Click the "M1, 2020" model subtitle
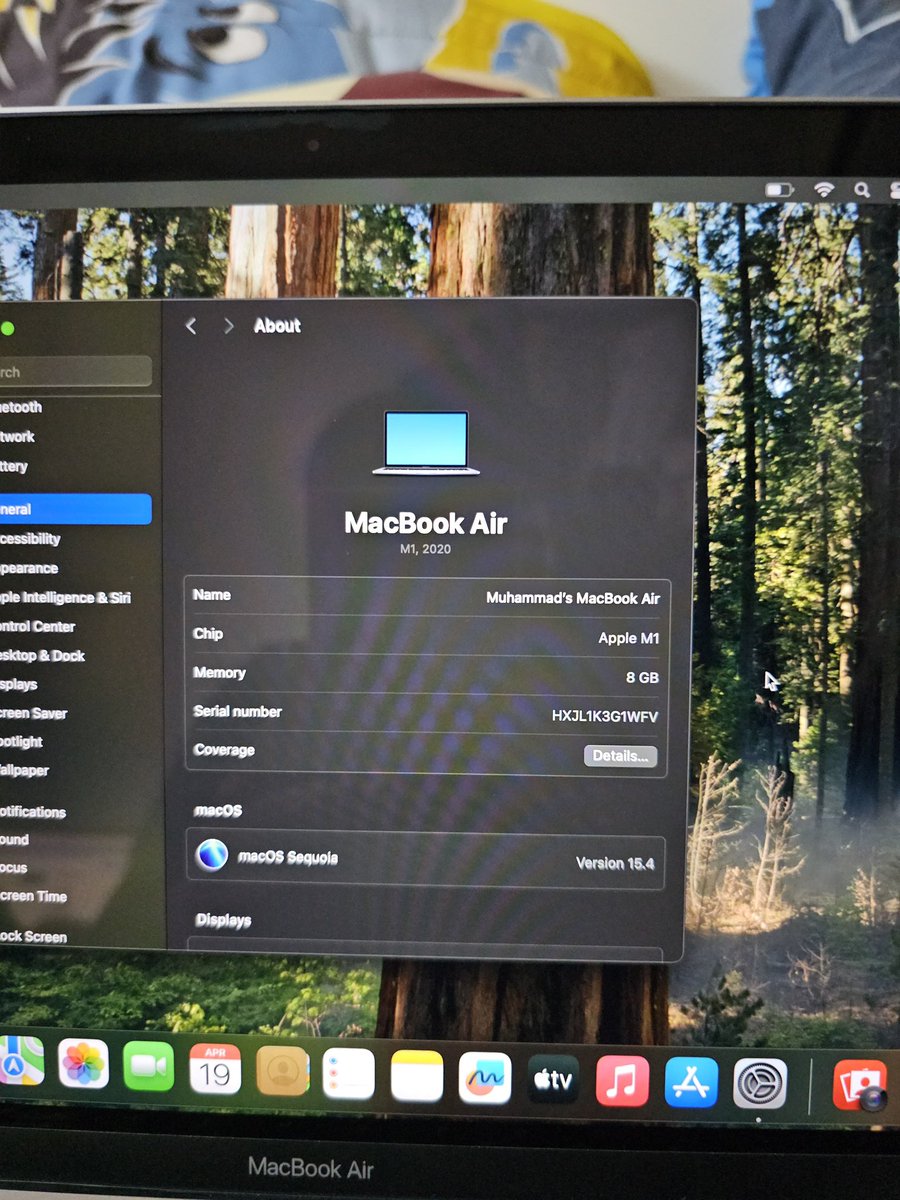Viewport: 900px width, 1200px height. (425, 550)
